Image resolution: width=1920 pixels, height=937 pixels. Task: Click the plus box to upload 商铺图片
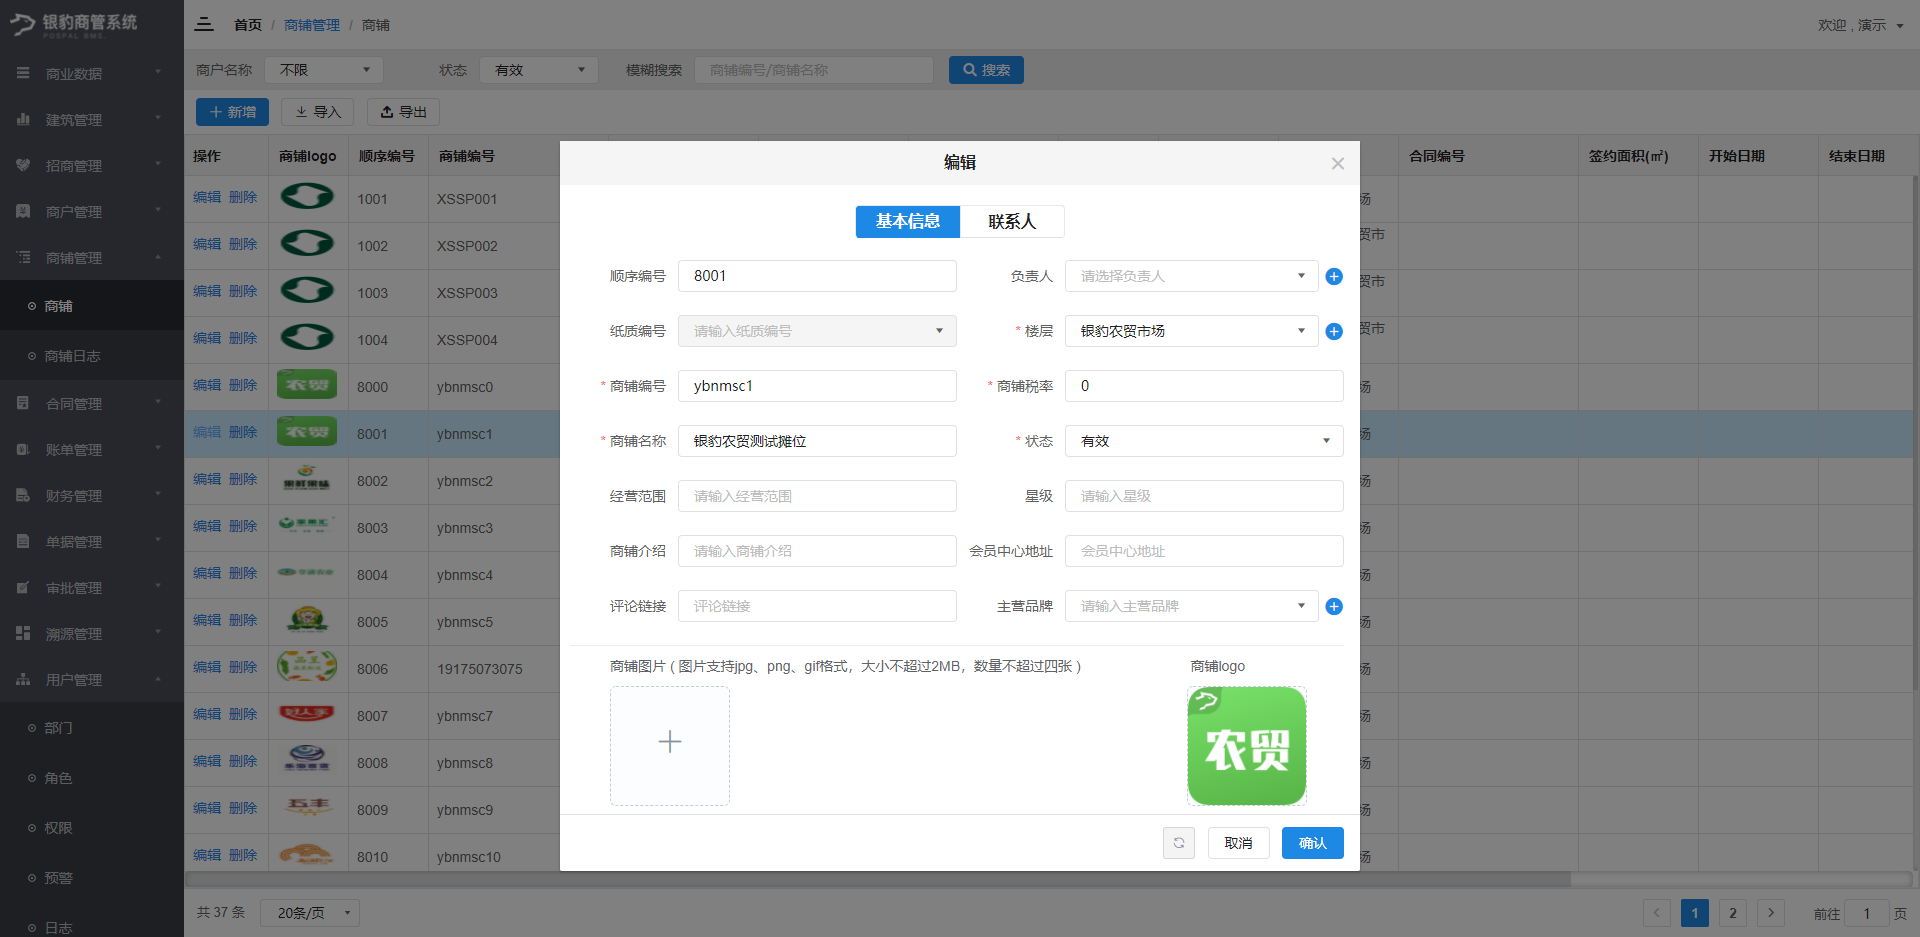click(x=670, y=746)
